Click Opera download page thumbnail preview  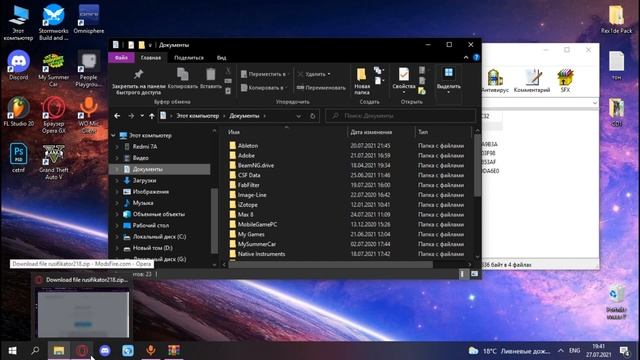click(83, 313)
